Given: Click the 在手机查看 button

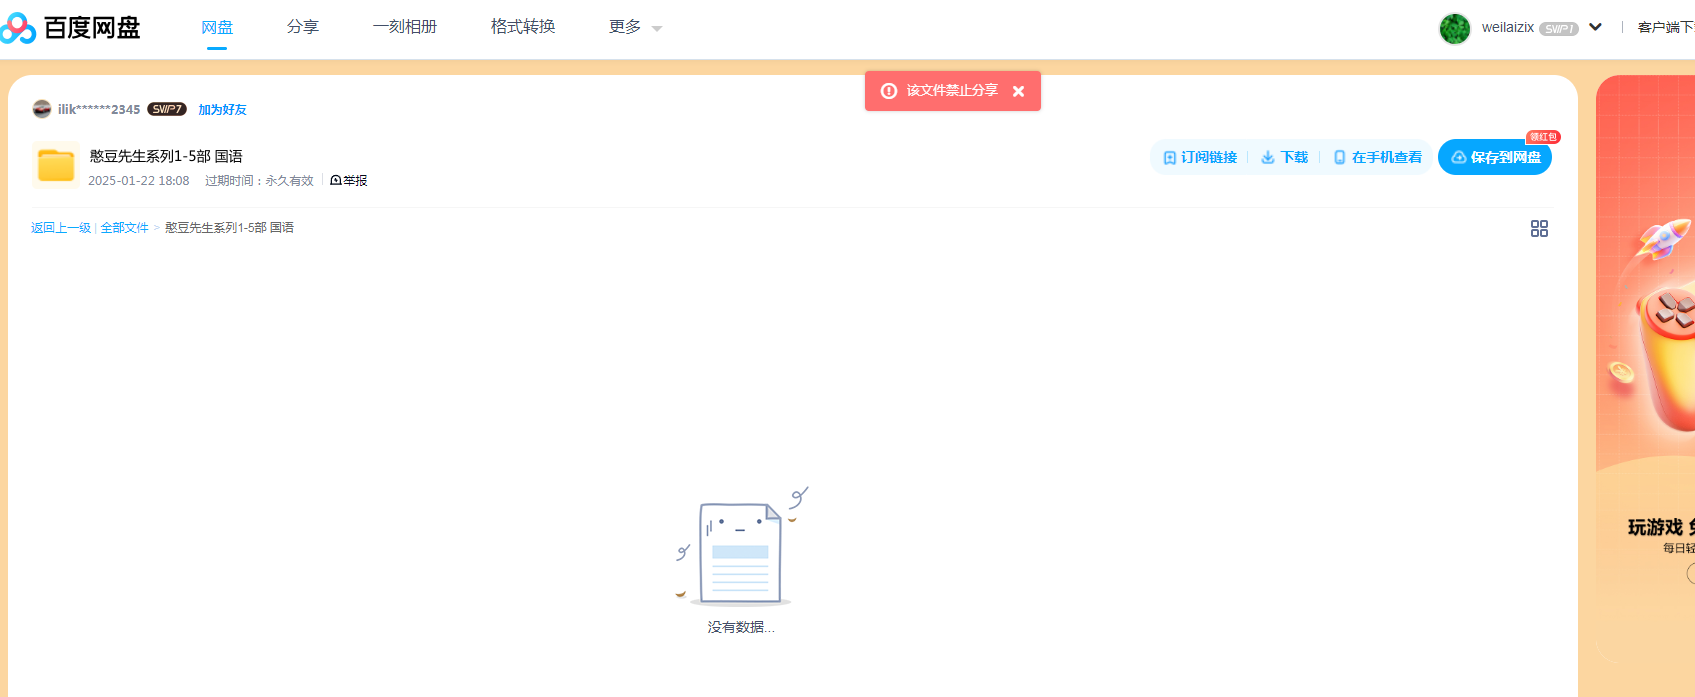Looking at the screenshot, I should point(1377,157).
